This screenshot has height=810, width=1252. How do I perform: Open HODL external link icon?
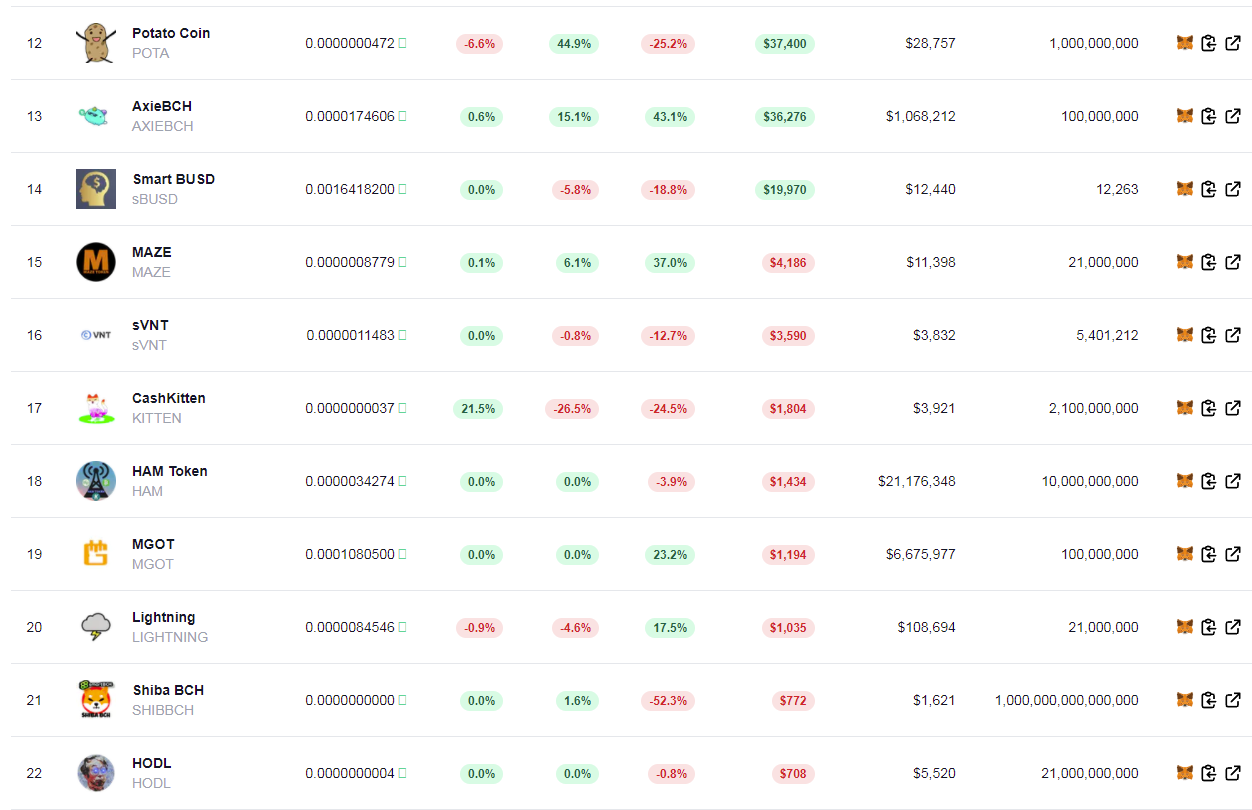coord(1233,773)
